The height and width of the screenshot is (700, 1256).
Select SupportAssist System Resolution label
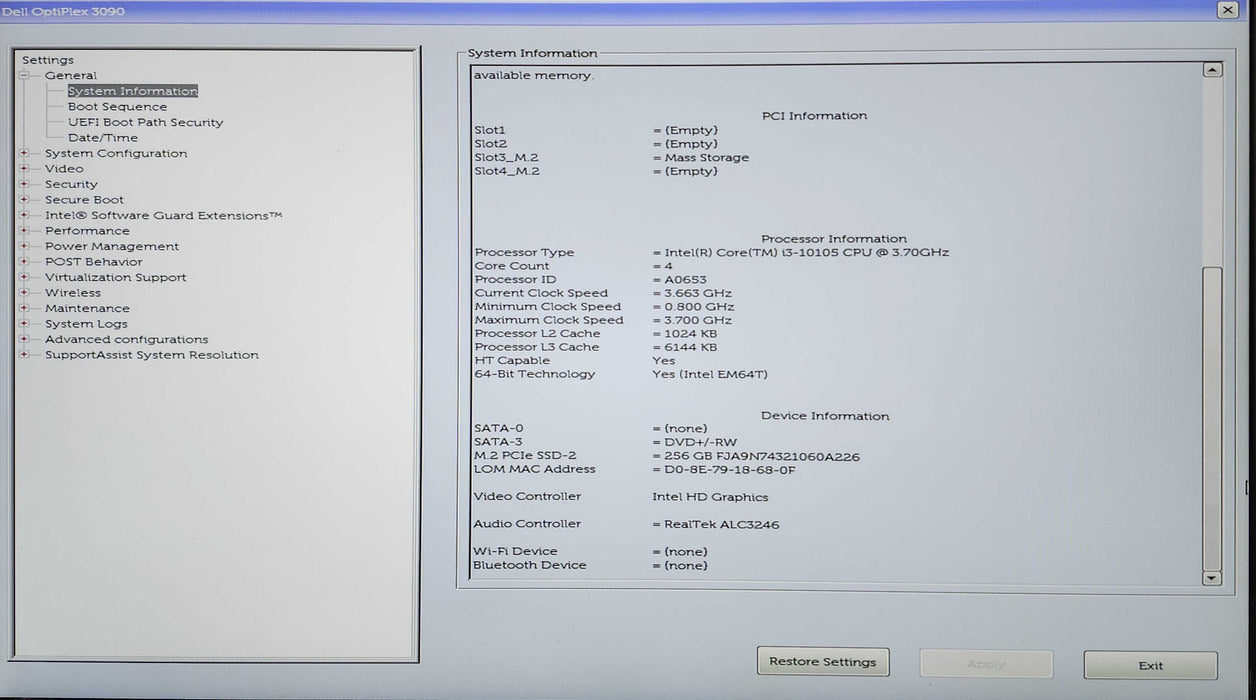pos(152,355)
